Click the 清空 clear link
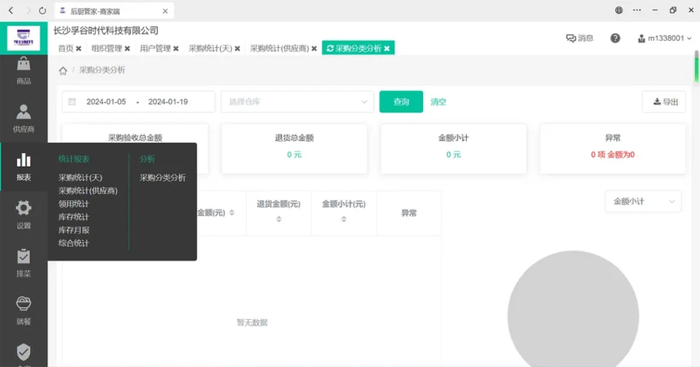 438,102
